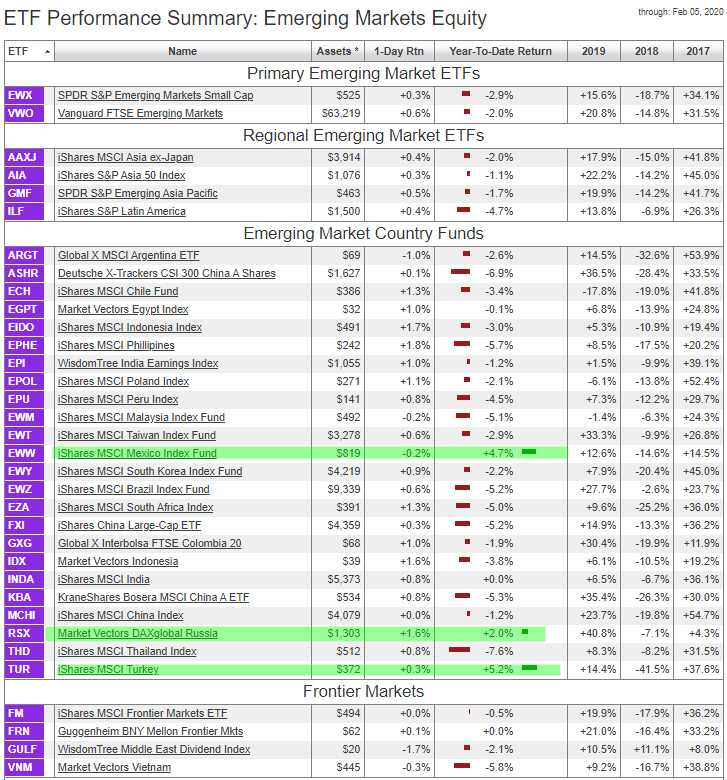Open iShares MSCI Mexico Index Fund link
The image size is (727, 780).
pyautogui.click(x=137, y=453)
